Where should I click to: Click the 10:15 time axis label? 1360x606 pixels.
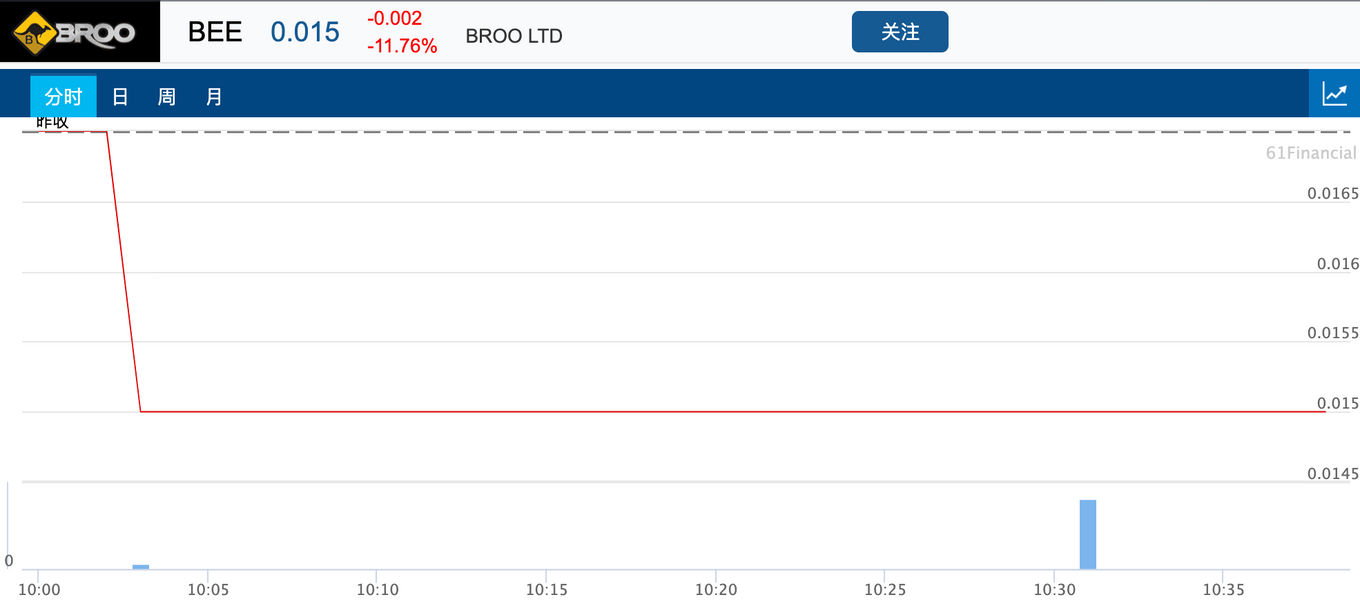pyautogui.click(x=547, y=590)
